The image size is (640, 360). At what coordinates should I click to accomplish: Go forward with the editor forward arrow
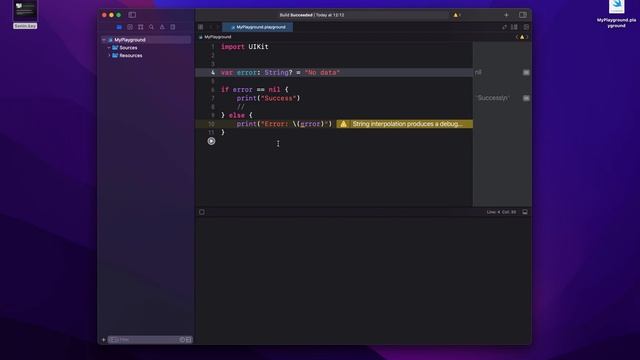coord(218,27)
